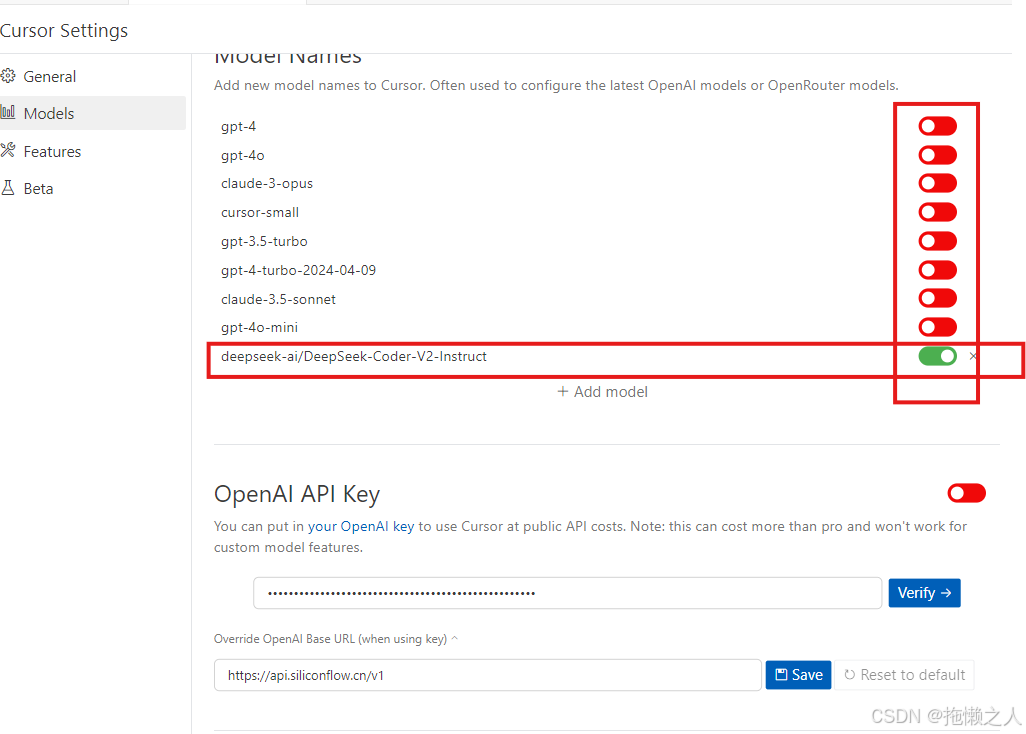Click the General gear icon
This screenshot has height=734, width=1026.
(x=8, y=76)
